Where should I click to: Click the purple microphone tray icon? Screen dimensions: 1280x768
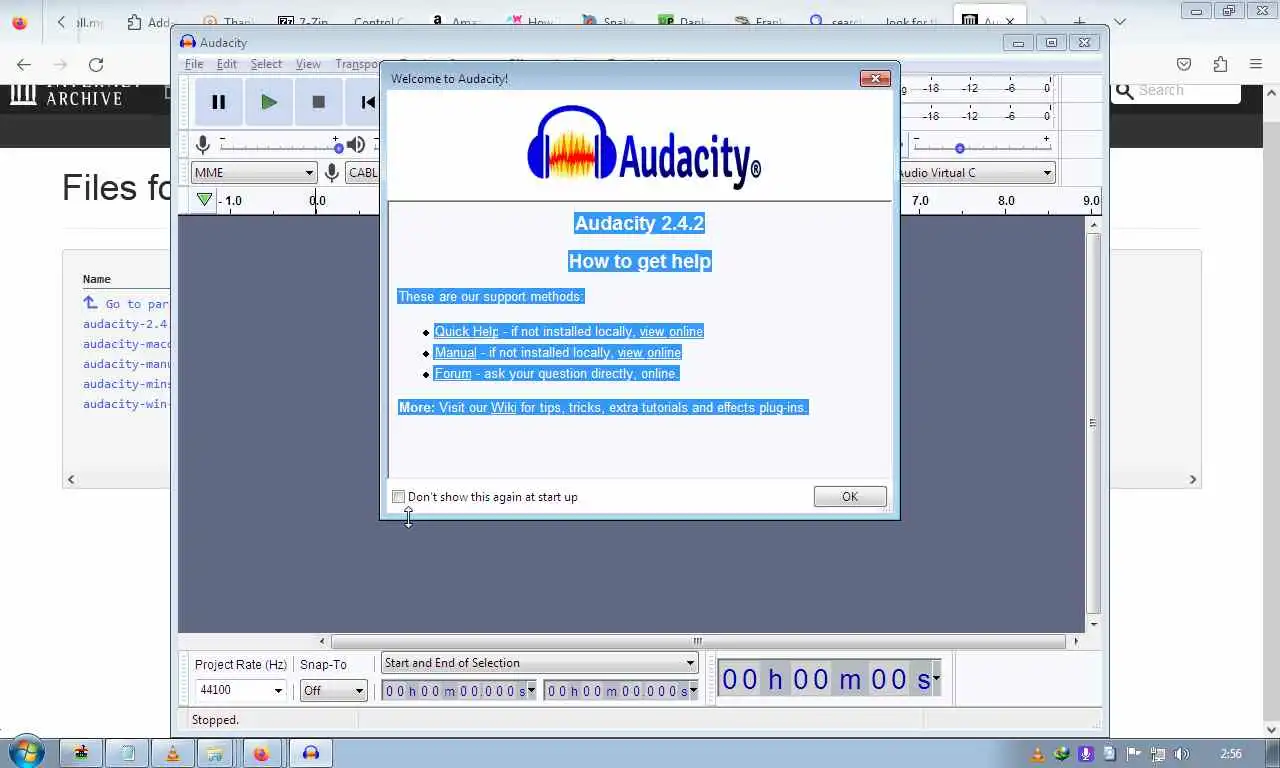coord(1085,754)
